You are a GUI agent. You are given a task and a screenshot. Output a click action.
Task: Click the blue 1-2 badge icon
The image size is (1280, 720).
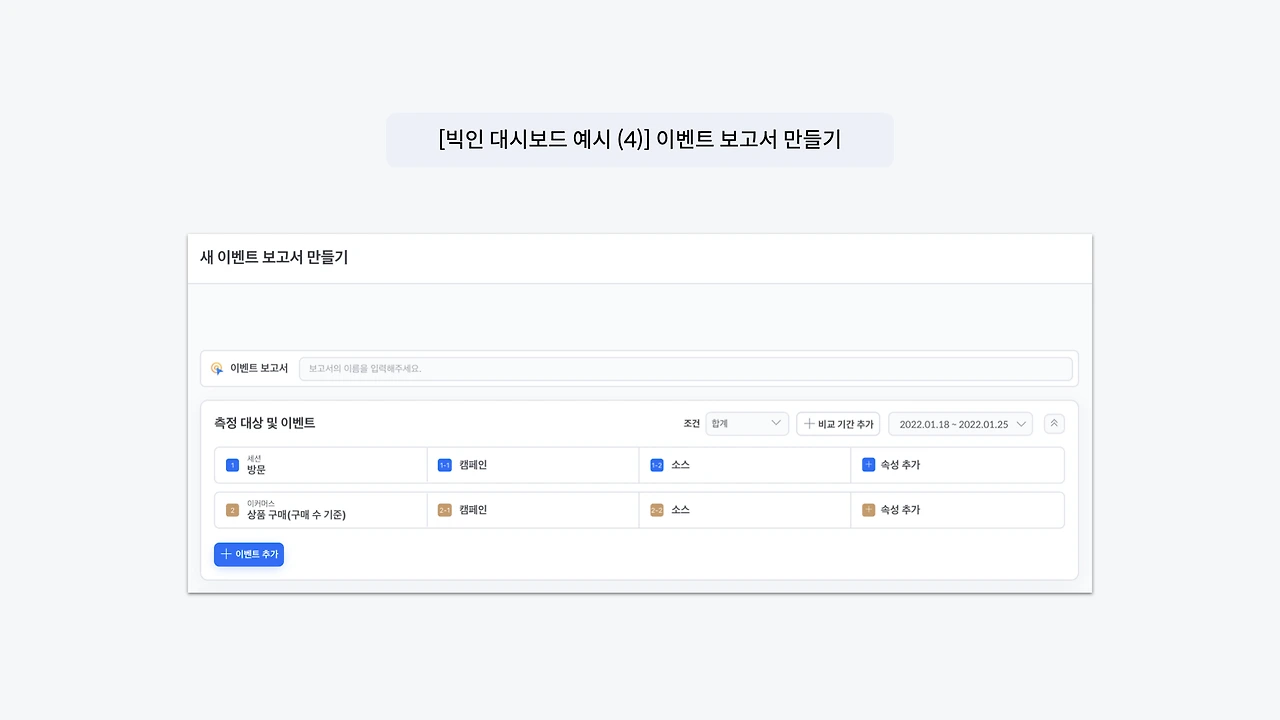(x=657, y=465)
